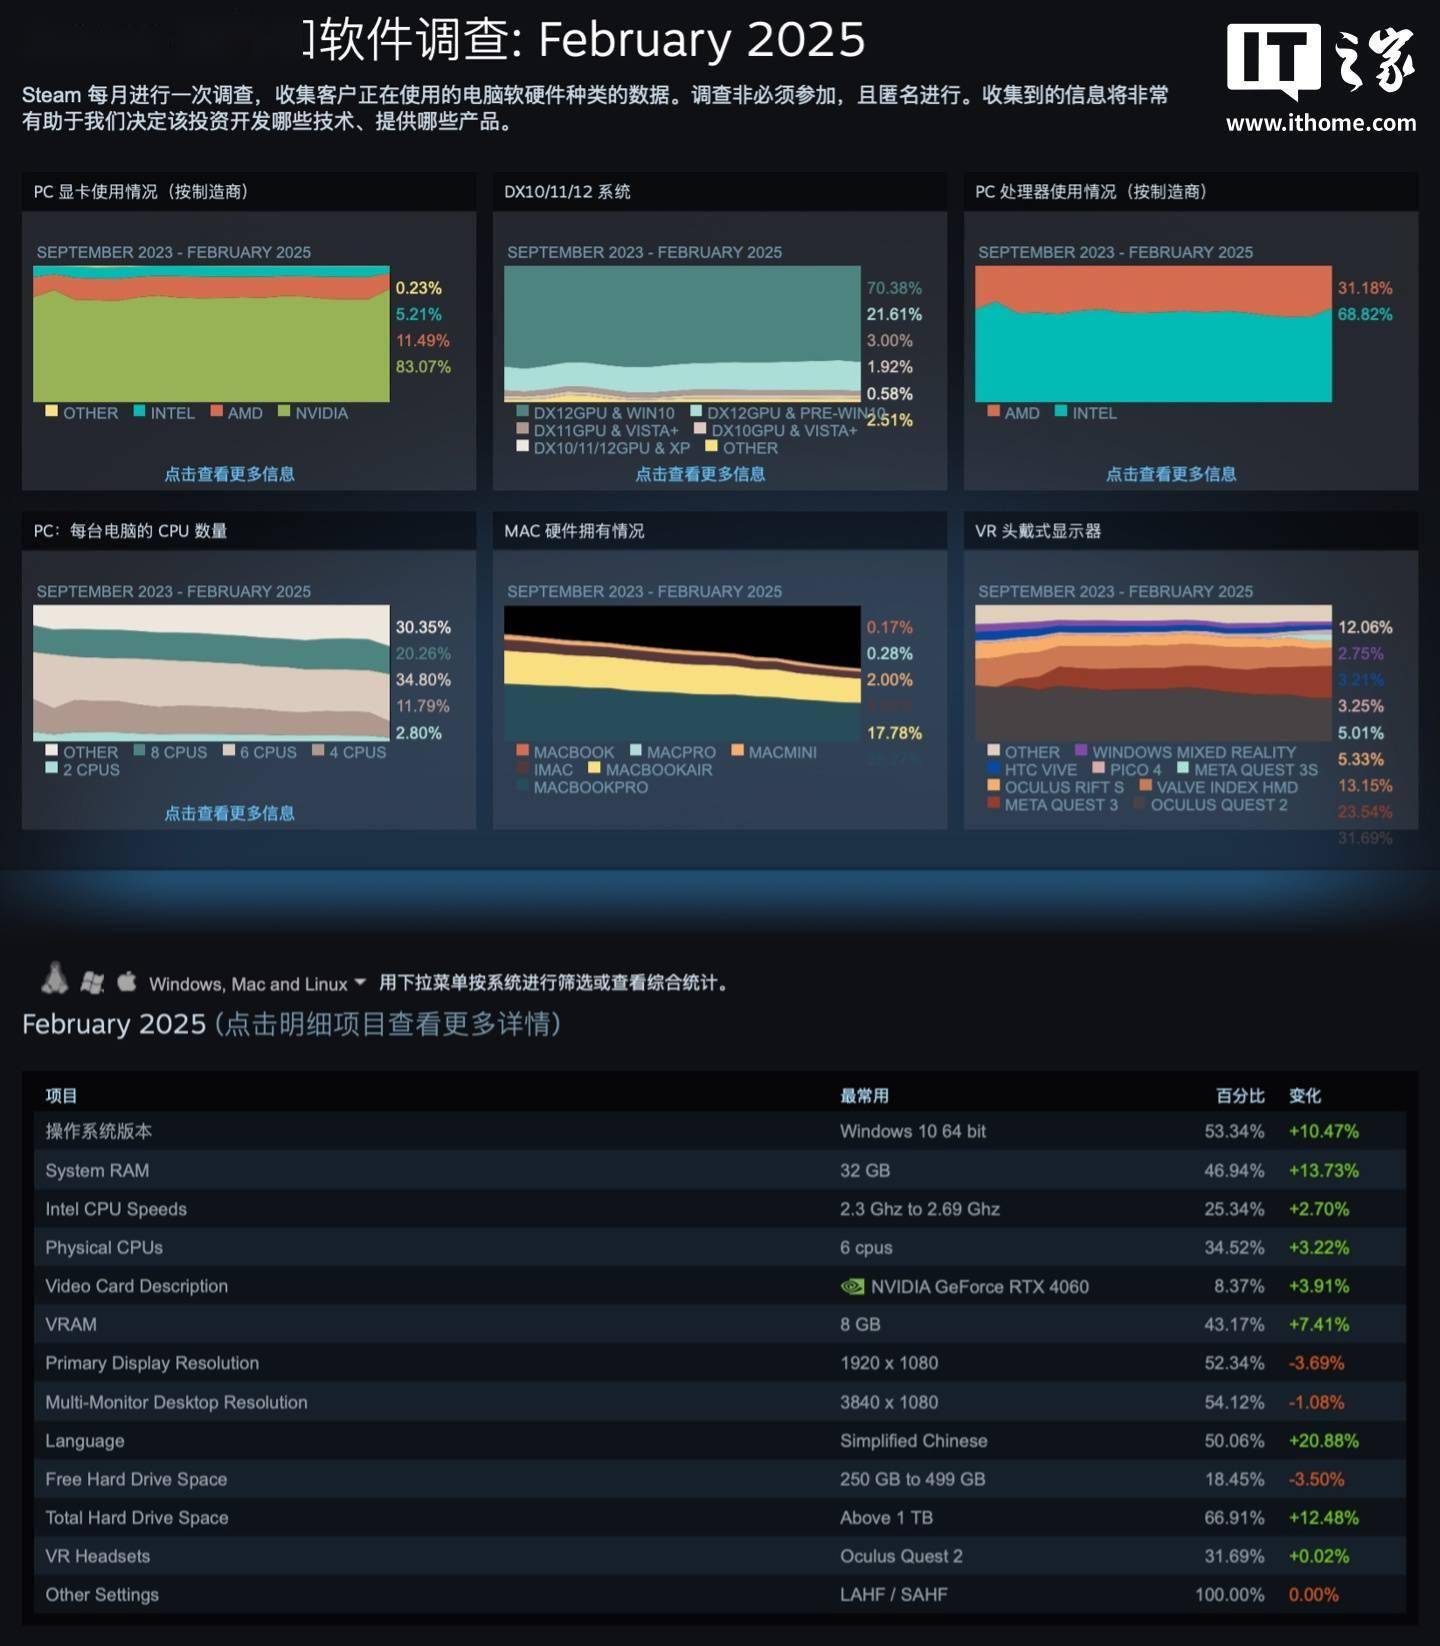
Task: Click the NVIDIA green legend swatch
Action: tap(284, 411)
